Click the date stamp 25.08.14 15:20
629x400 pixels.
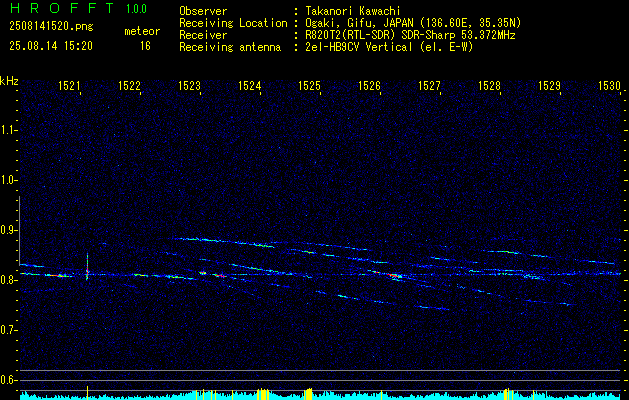[51, 46]
